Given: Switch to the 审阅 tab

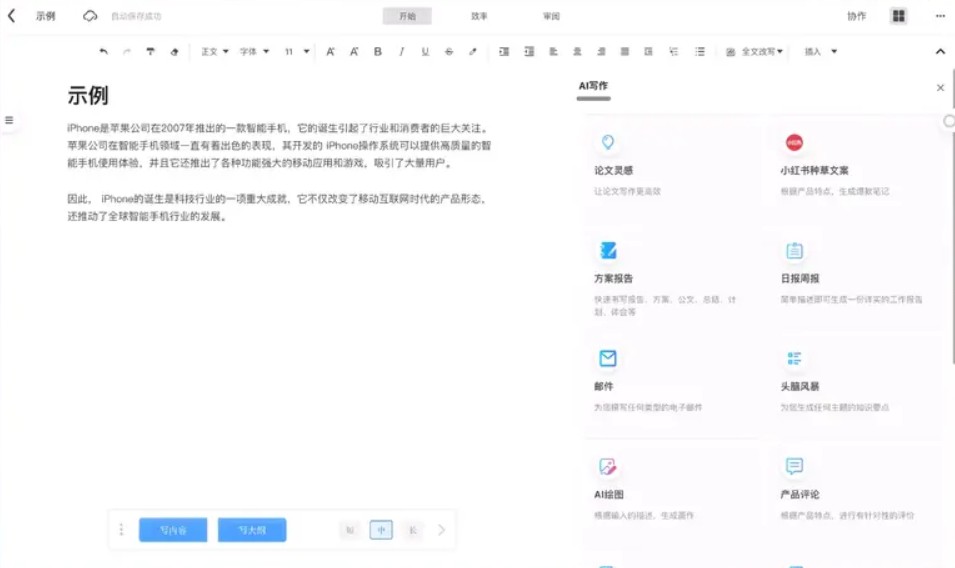Looking at the screenshot, I should point(551,16).
